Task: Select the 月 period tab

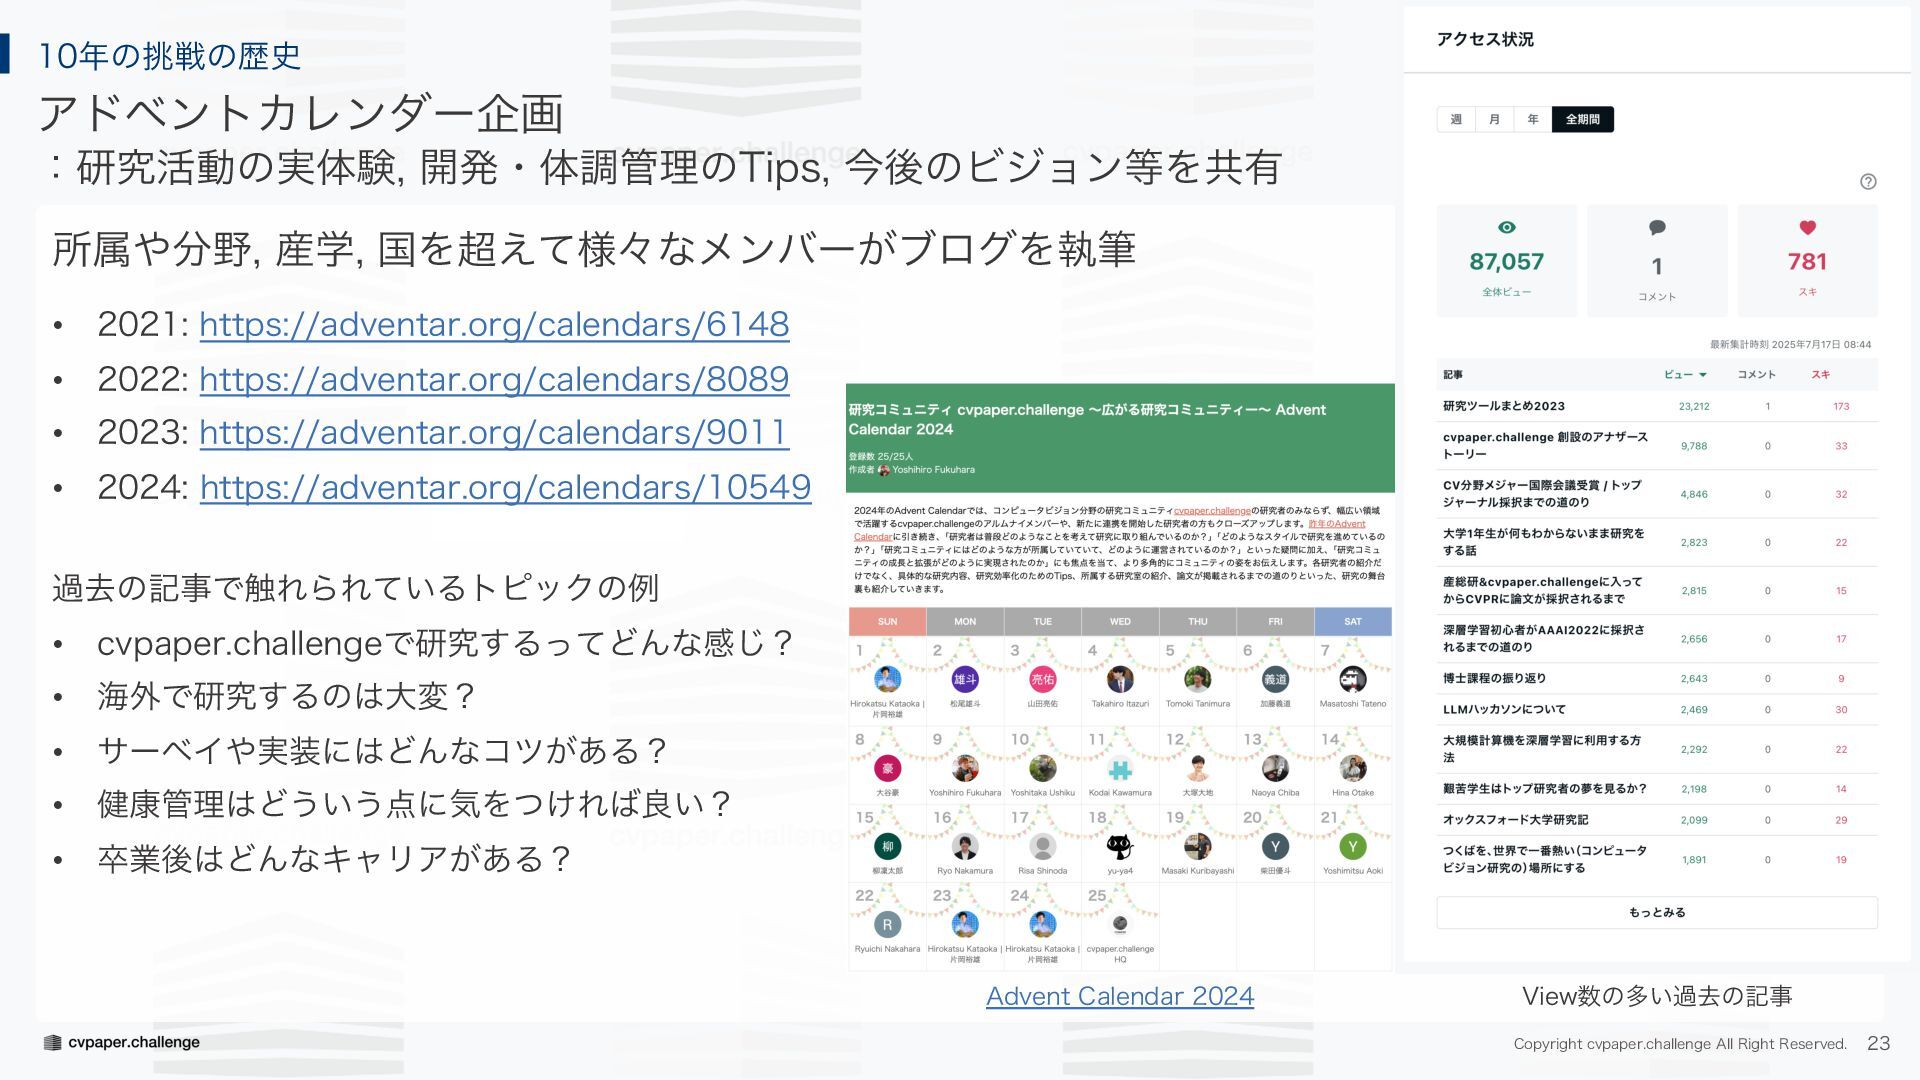Action: click(x=1494, y=119)
